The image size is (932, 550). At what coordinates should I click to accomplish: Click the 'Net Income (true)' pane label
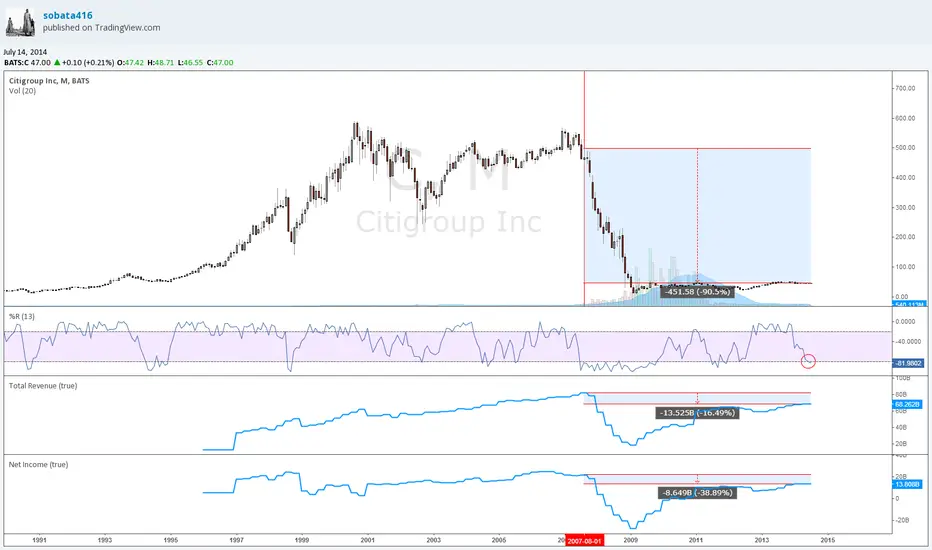38,464
